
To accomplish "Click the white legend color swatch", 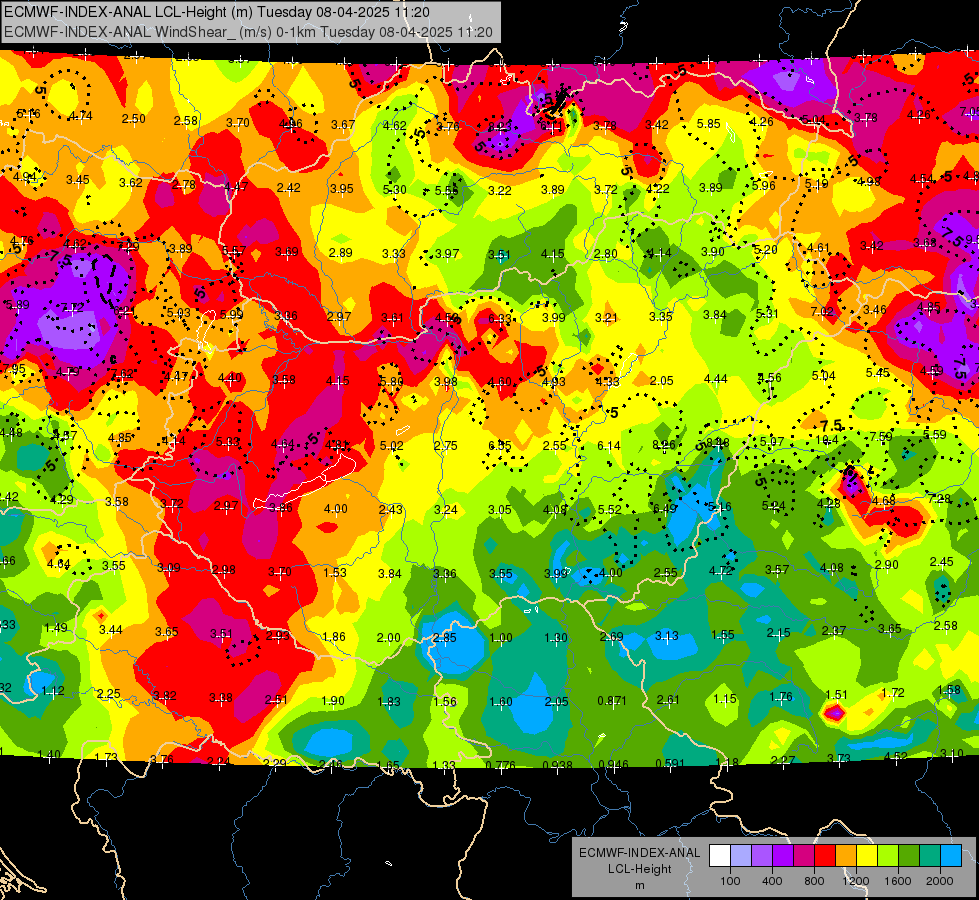I will tap(719, 855).
